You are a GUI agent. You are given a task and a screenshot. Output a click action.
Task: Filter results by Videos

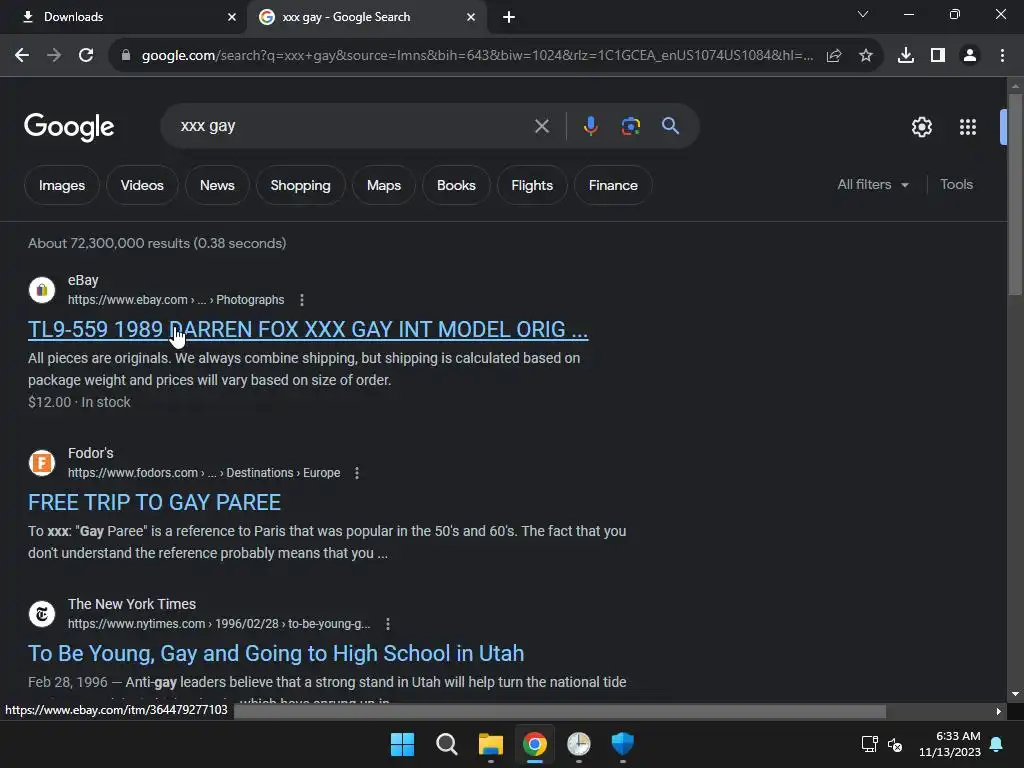[x=142, y=185]
